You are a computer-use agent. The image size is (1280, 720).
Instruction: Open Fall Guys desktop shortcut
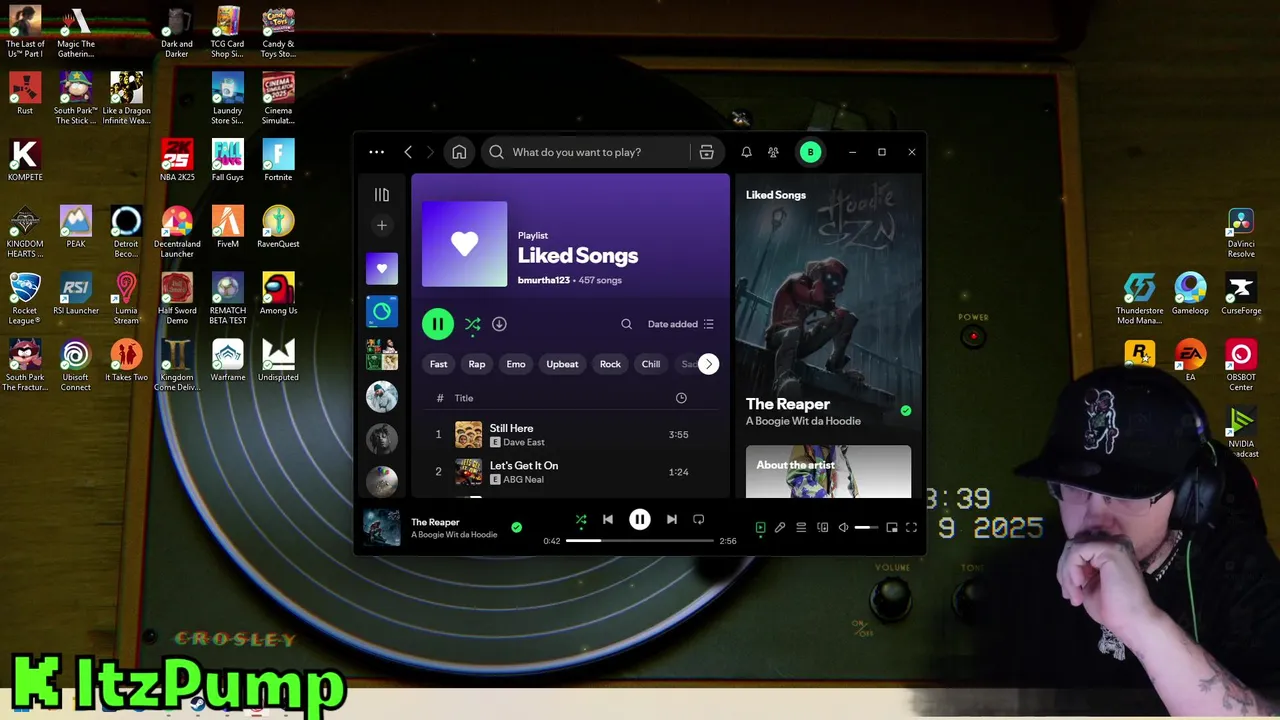coord(227,160)
